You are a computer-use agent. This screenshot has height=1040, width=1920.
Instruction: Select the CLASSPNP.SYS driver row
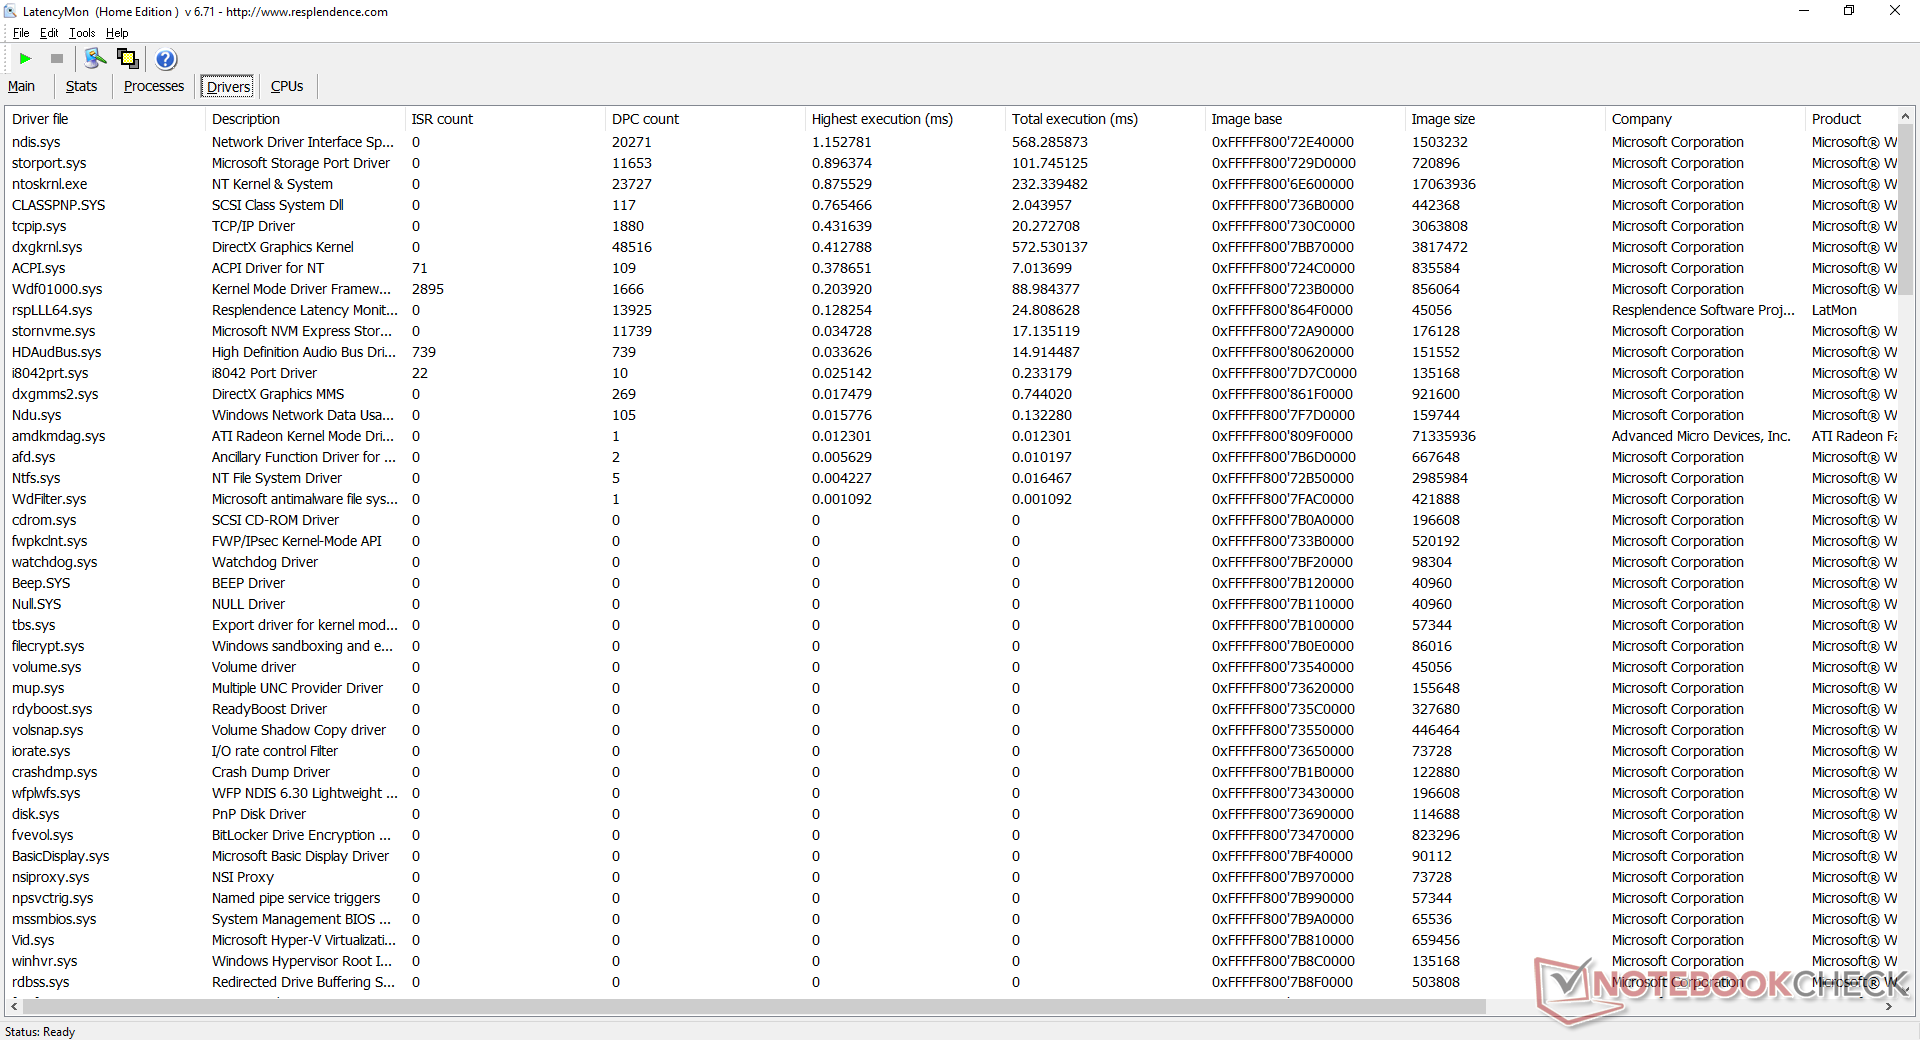(951, 205)
